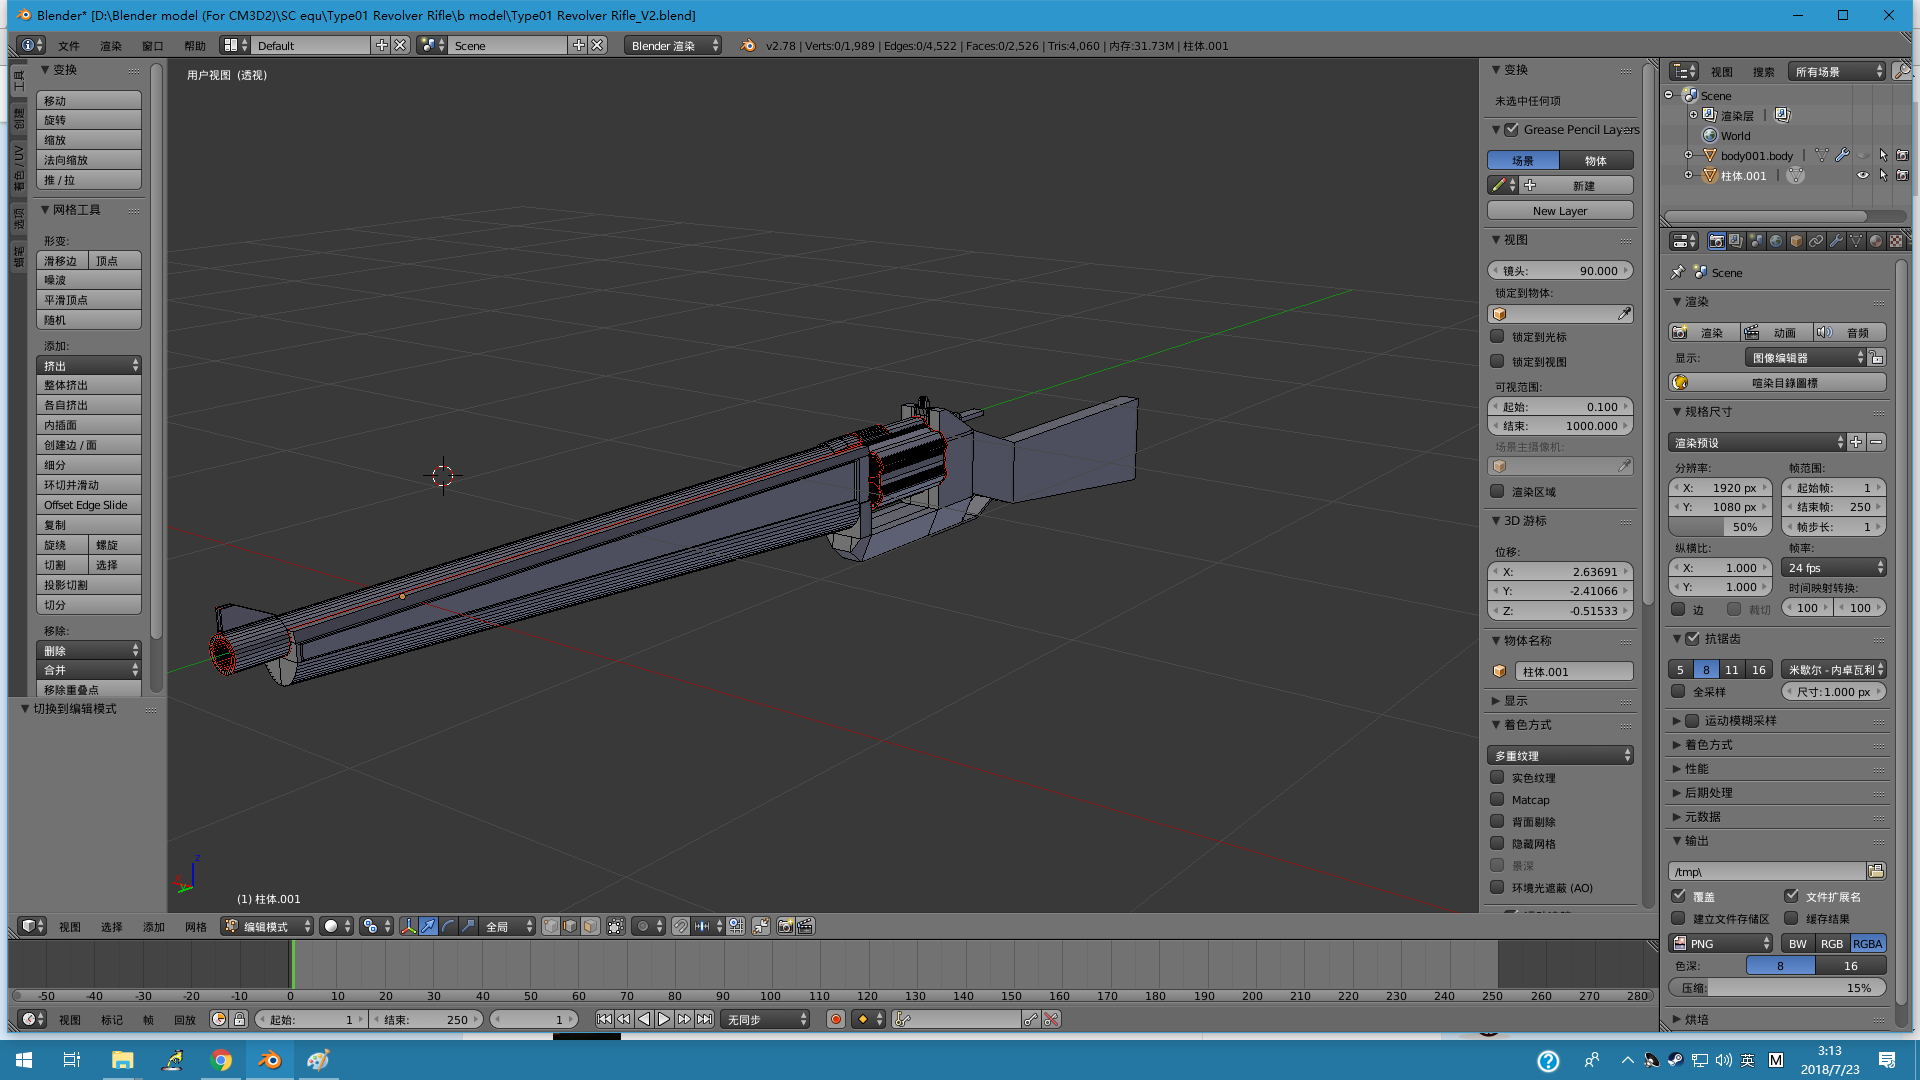Viewport: 1920px width, 1080px height.
Task: Expand body001.body in the outliner tree
Action: [1689, 156]
